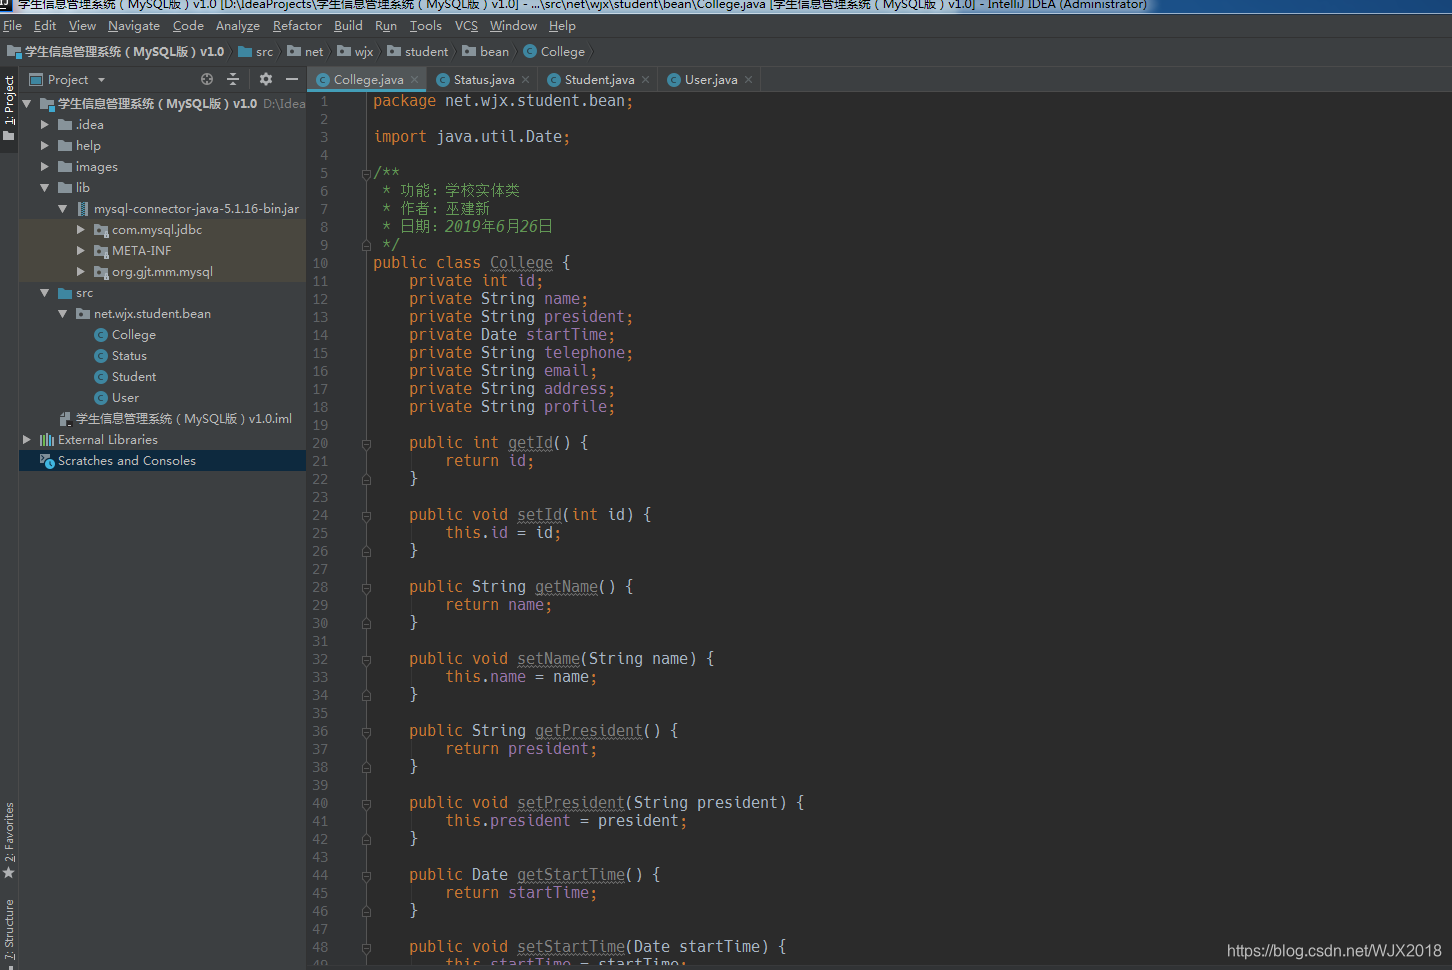Image resolution: width=1452 pixels, height=970 pixels.
Task: Open the File menu
Action: pos(12,26)
